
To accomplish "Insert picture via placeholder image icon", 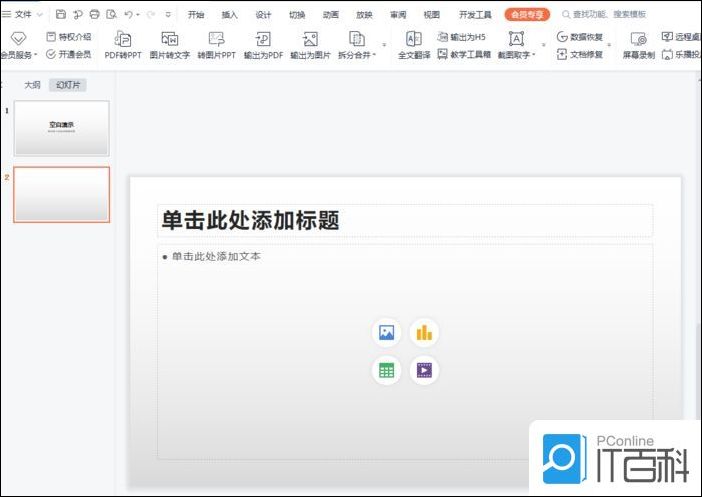I will (x=386, y=333).
